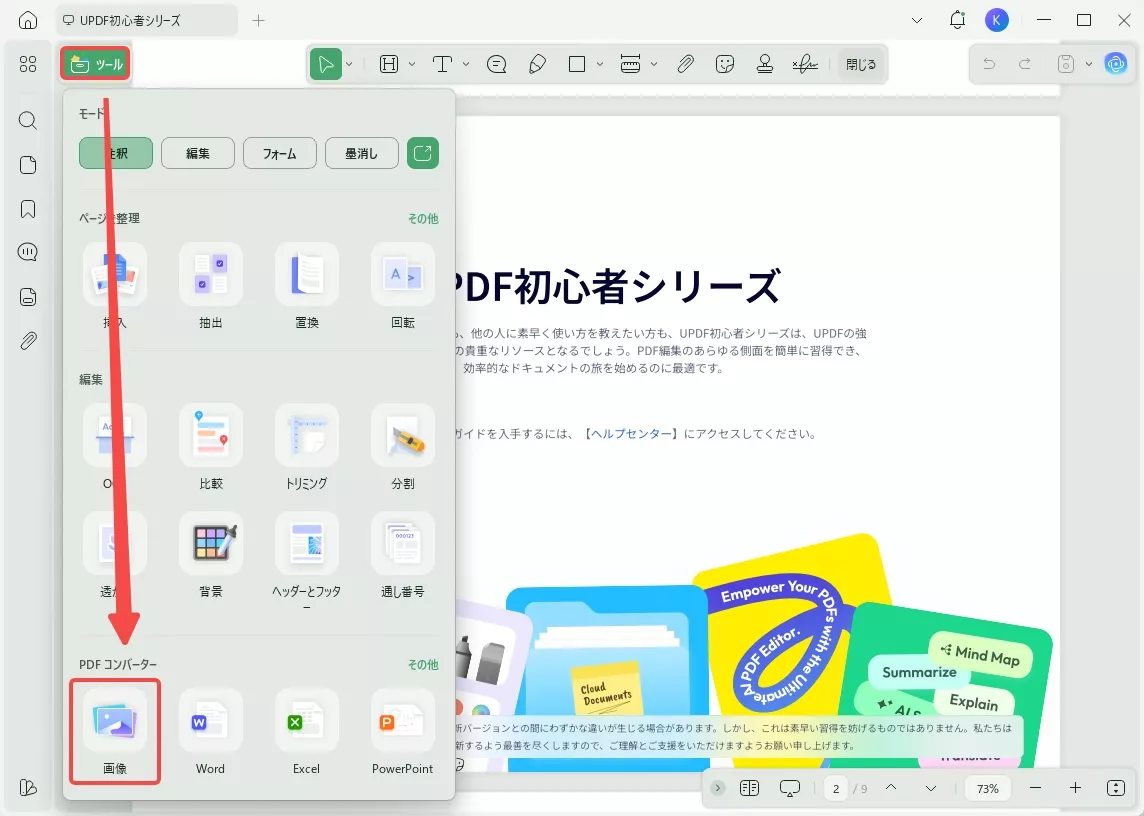Open the ツール menu
The image size is (1144, 816).
(95, 62)
